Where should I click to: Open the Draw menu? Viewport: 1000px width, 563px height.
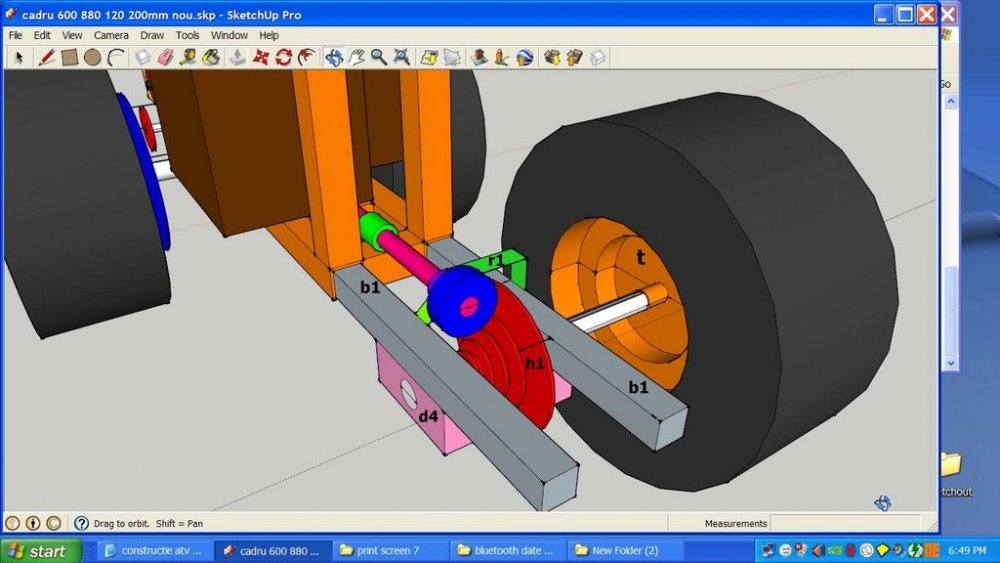click(x=152, y=36)
